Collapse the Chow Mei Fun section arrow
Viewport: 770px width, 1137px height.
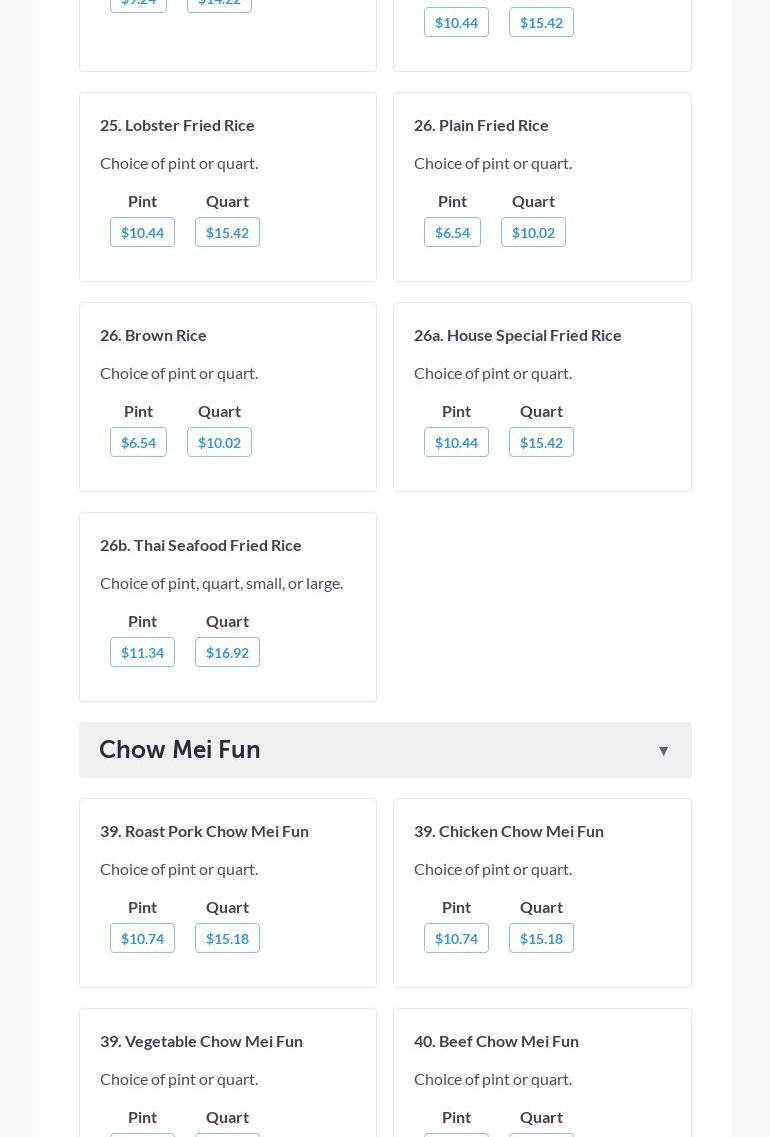tap(663, 751)
